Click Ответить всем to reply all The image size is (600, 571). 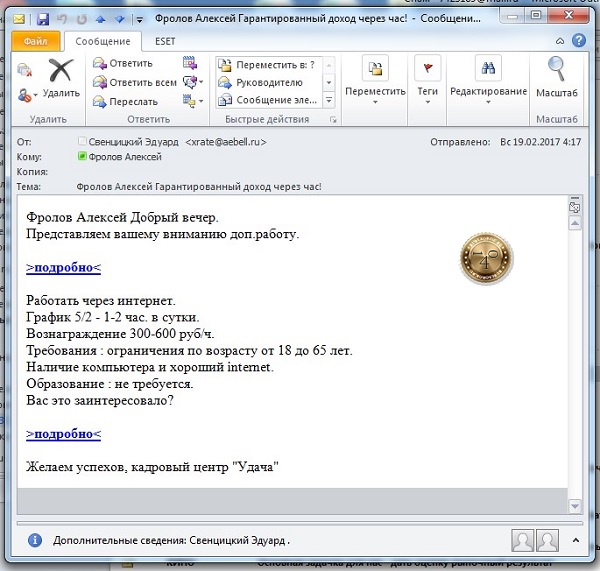(x=135, y=82)
